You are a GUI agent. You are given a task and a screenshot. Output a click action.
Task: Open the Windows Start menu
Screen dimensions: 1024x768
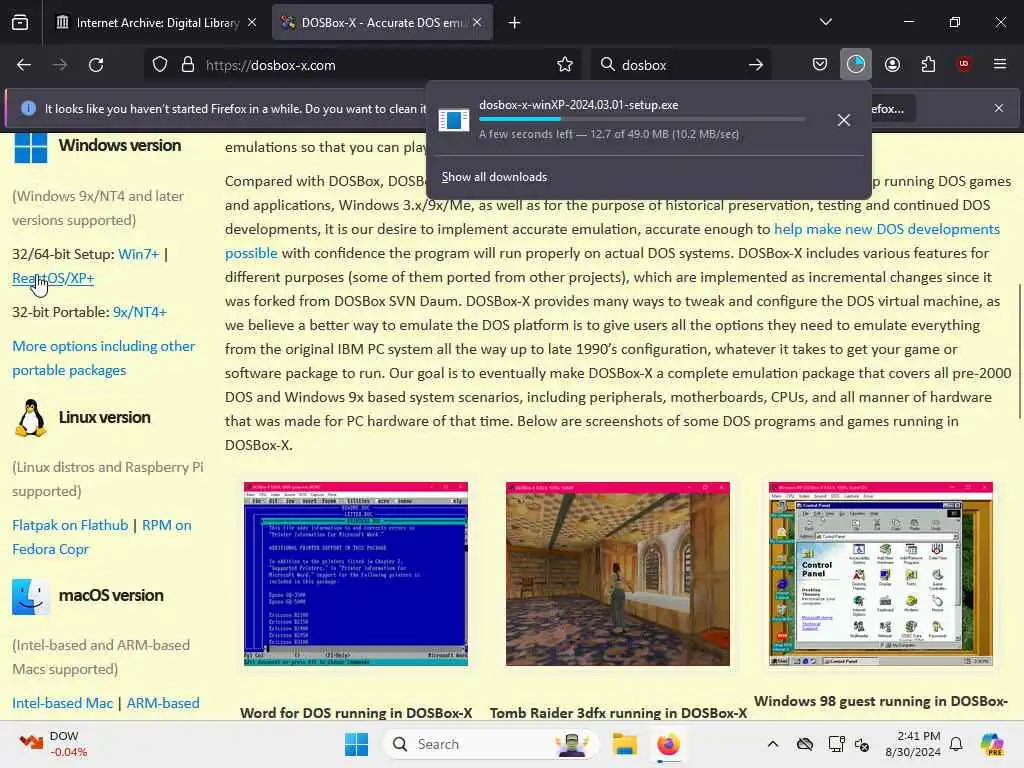point(357,744)
